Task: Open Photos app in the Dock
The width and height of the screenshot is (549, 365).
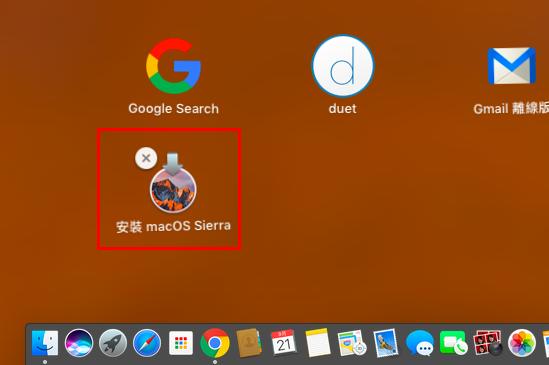Action: [x=522, y=343]
